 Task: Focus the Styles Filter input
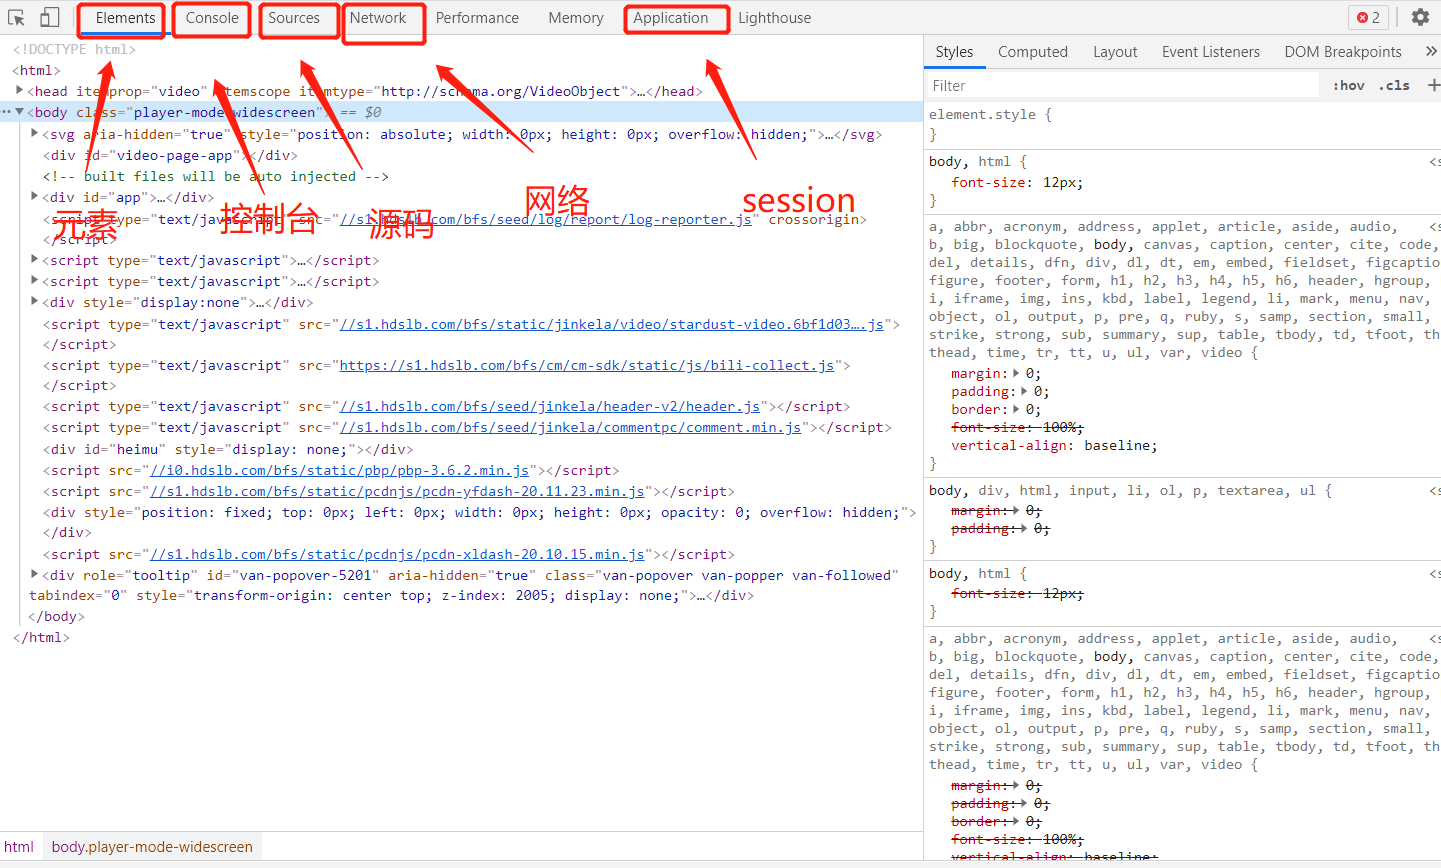click(x=1122, y=86)
